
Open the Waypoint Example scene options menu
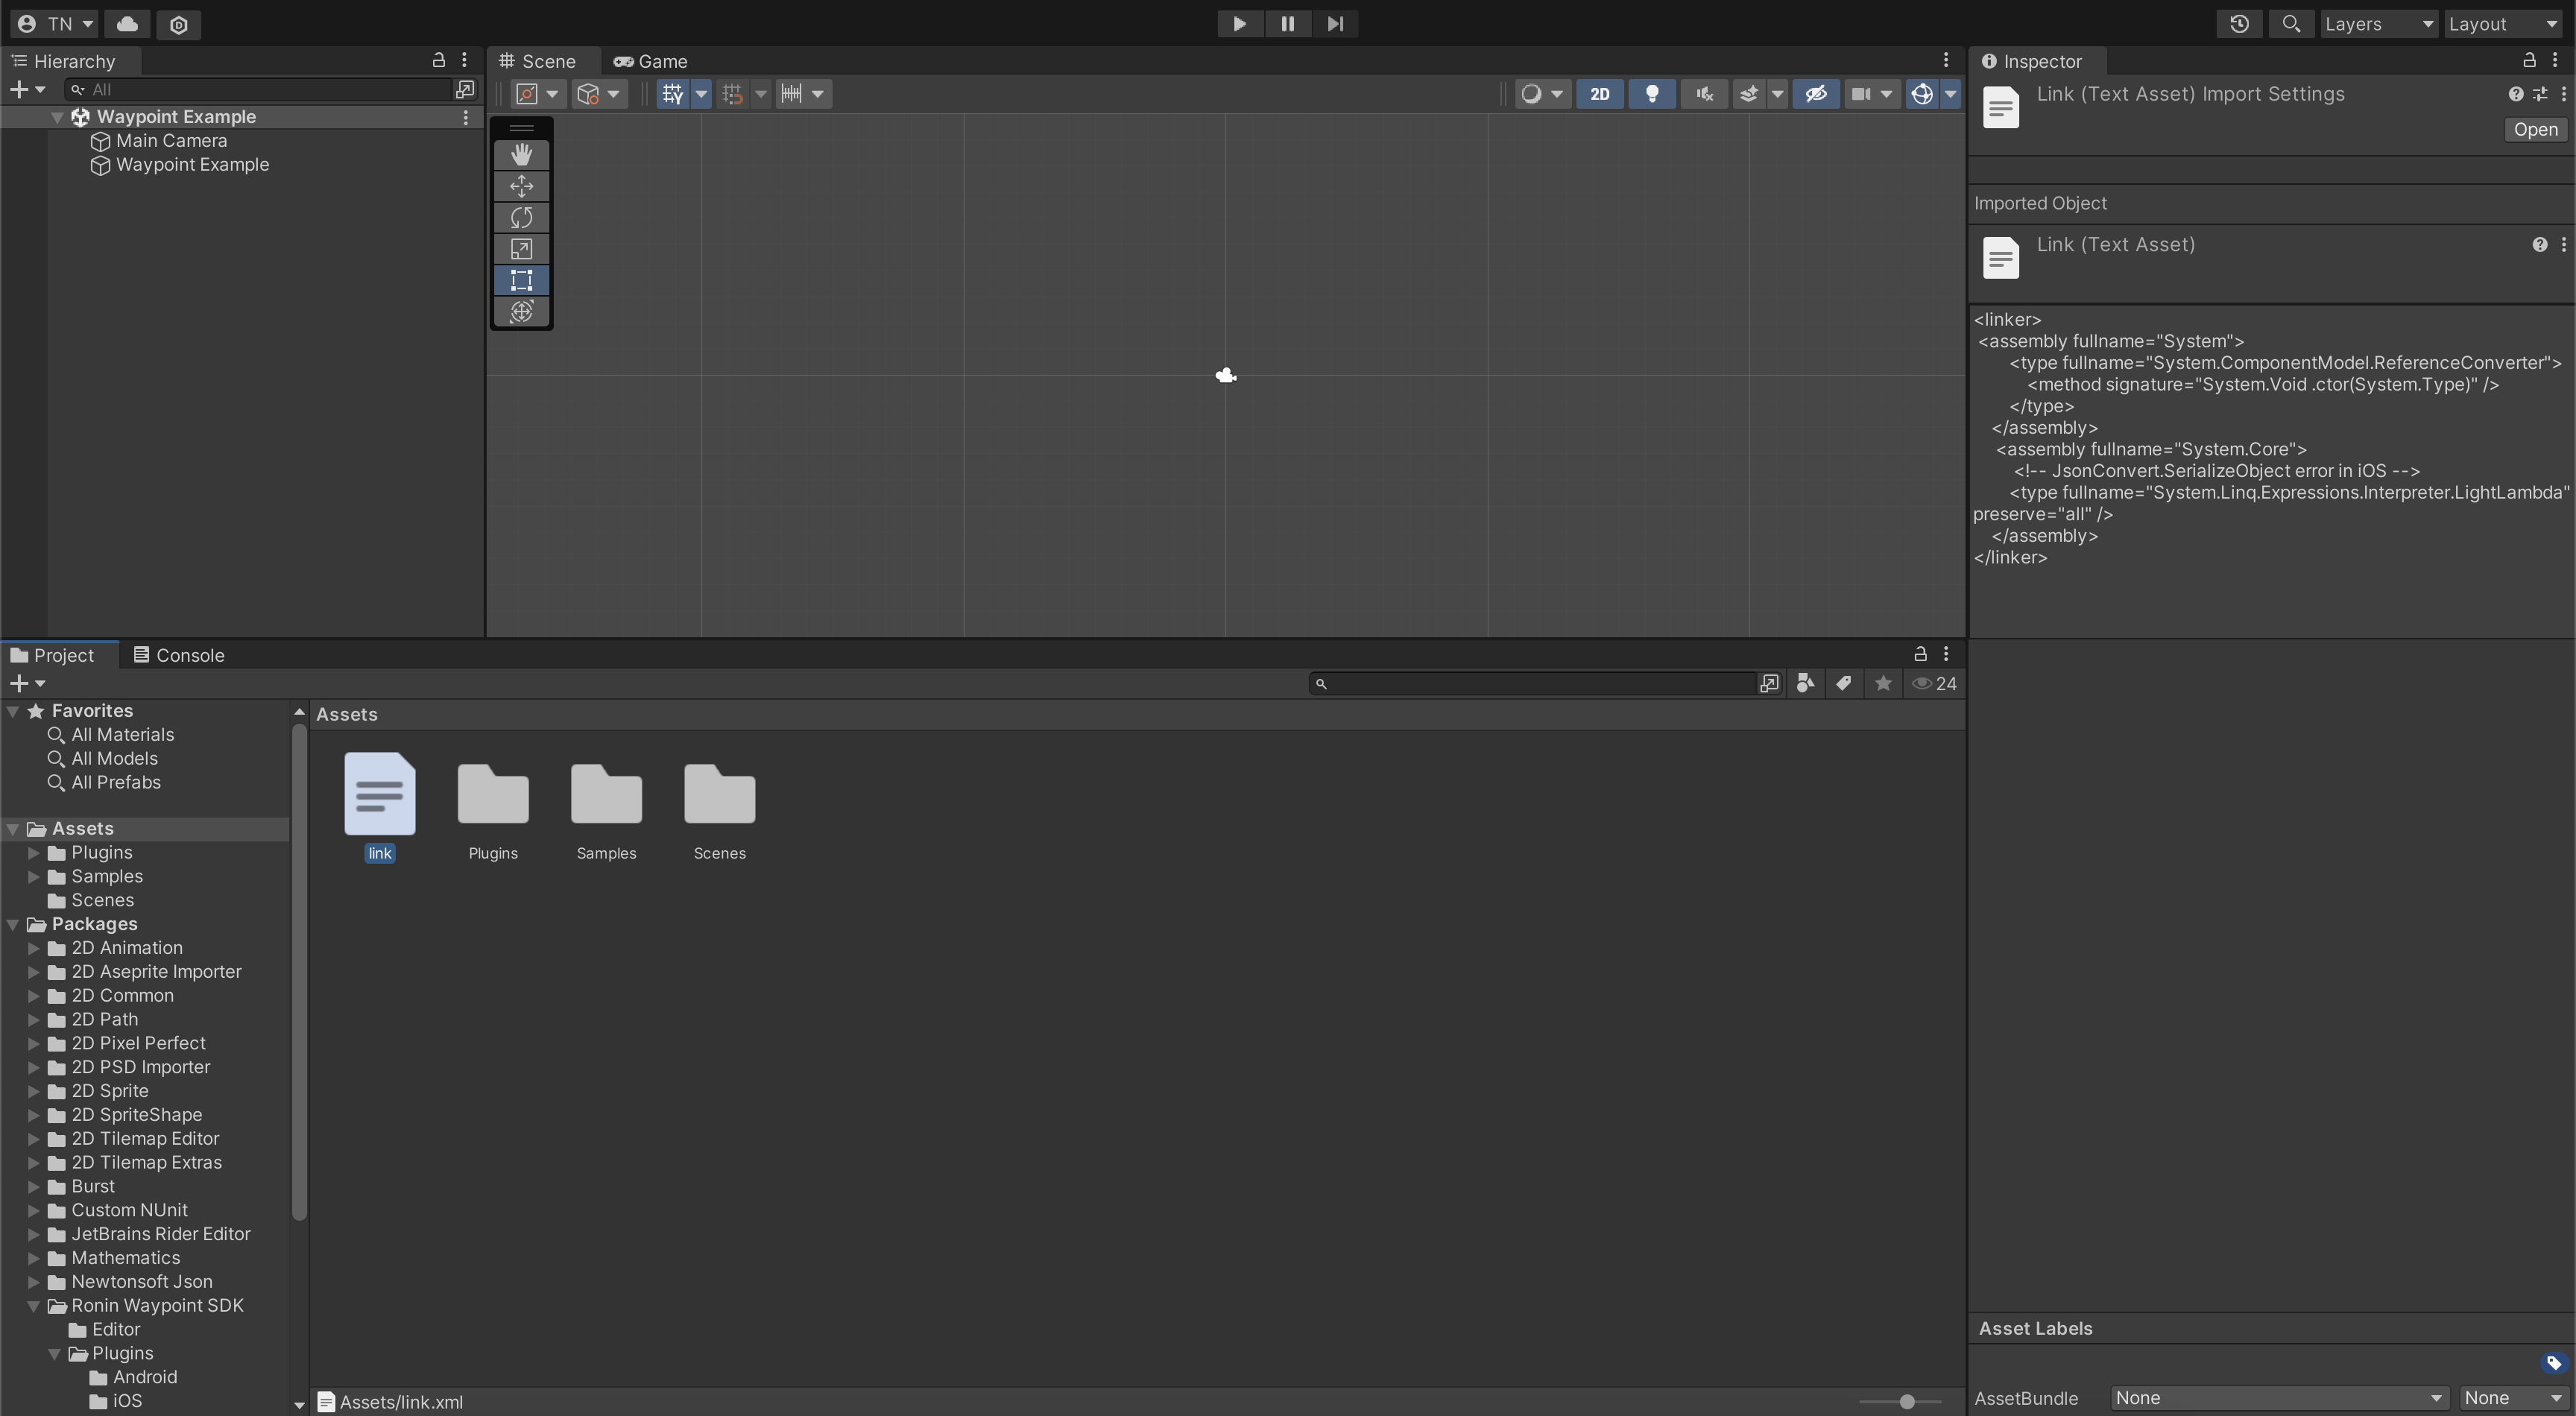point(466,117)
